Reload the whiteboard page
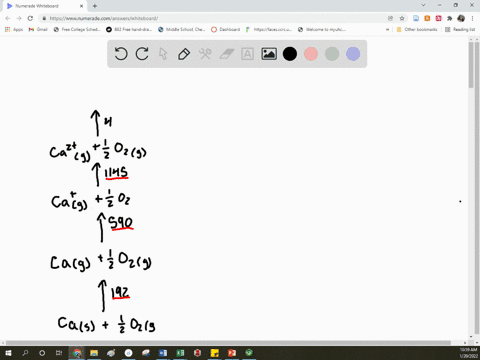Image resolution: width=480 pixels, height=360 pixels. tap(30, 18)
